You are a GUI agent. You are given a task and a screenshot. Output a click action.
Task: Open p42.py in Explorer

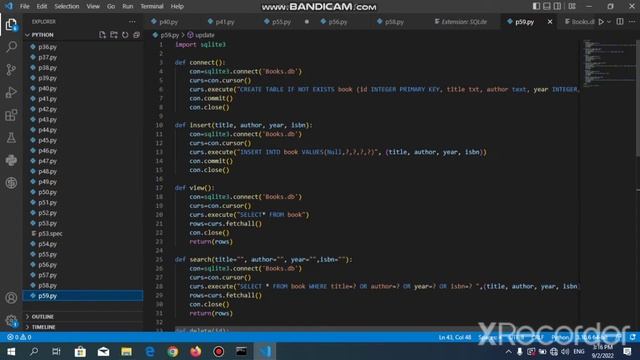(83, 109)
